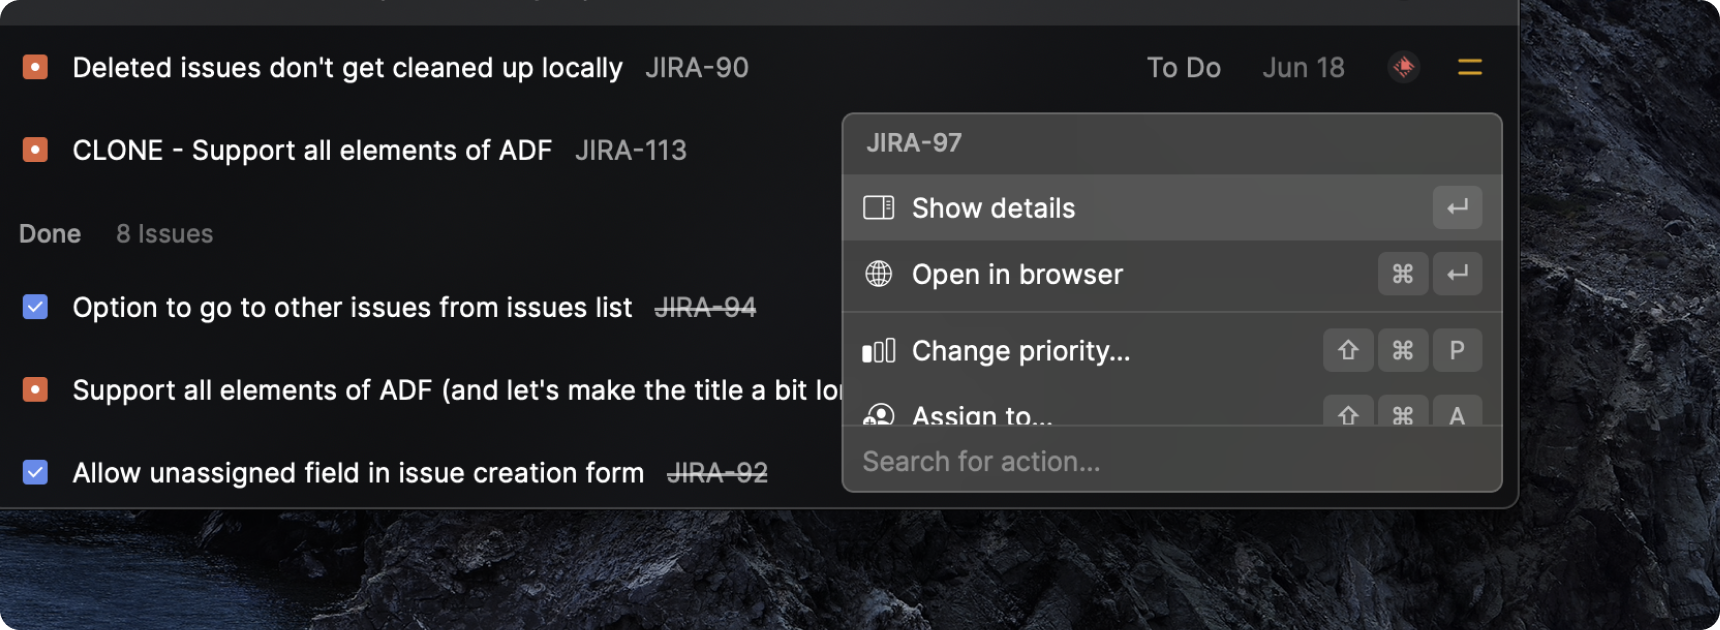This screenshot has width=1720, height=630.
Task: Open issue Support all elements of ADF (and let's
Action: click(456, 390)
